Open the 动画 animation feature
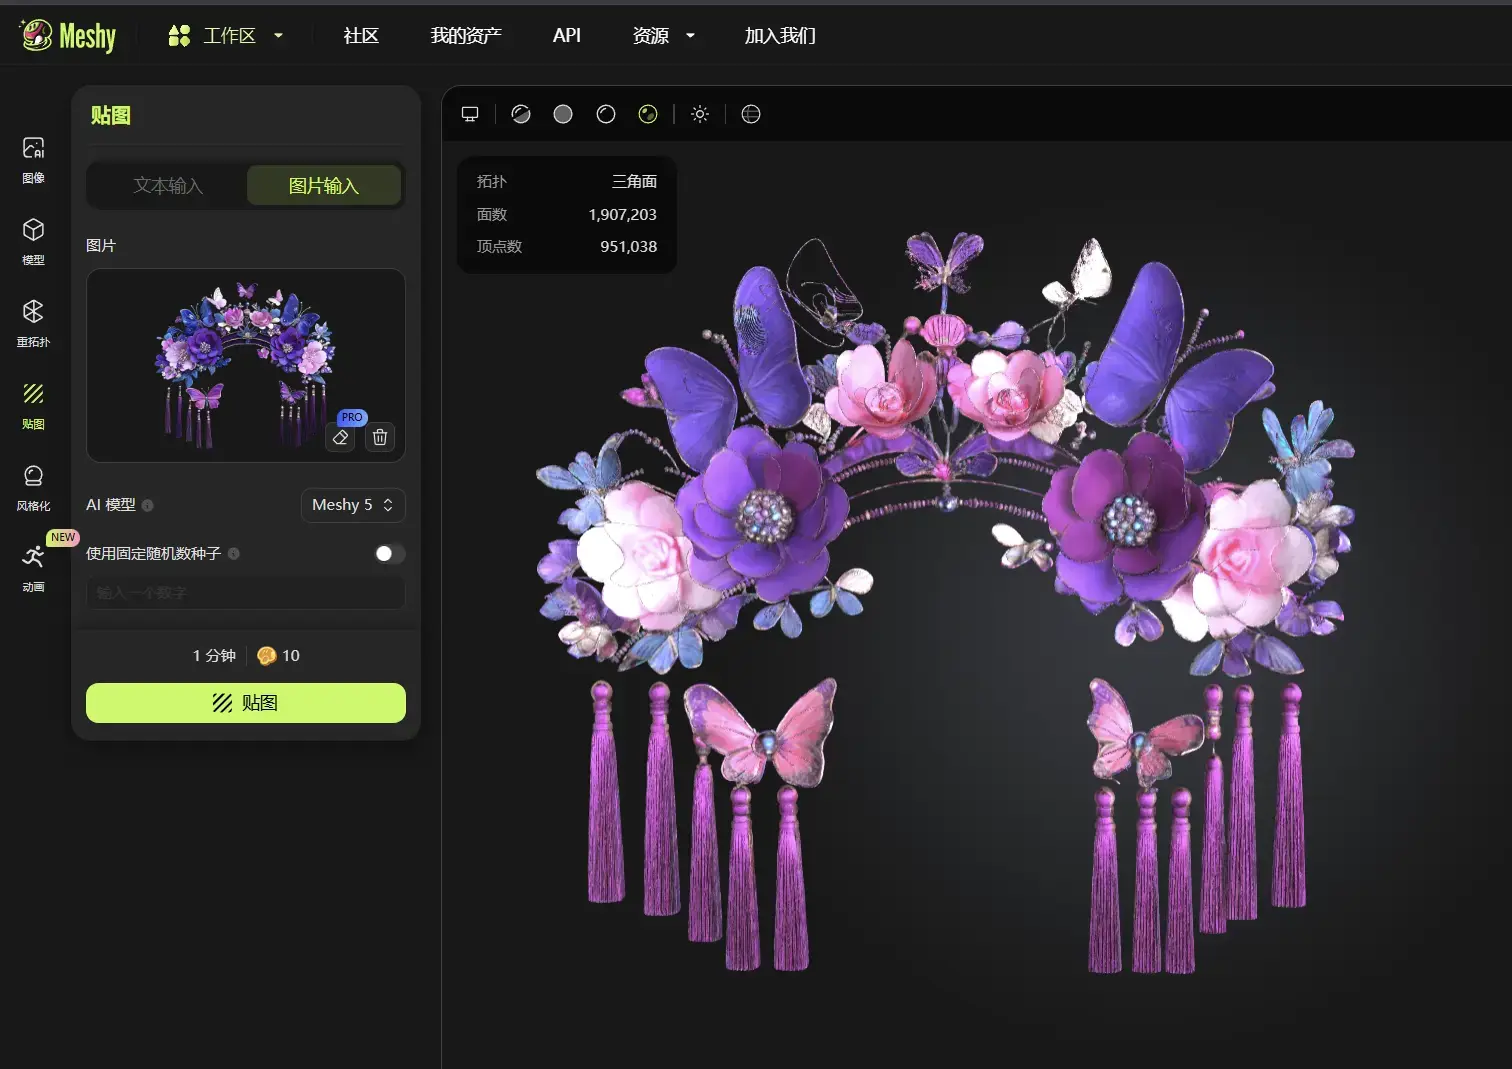The width and height of the screenshot is (1512, 1069). pyautogui.click(x=33, y=567)
